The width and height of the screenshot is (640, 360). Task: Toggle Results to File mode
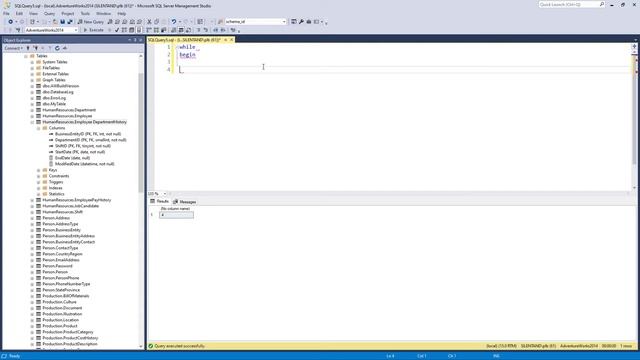189,30
